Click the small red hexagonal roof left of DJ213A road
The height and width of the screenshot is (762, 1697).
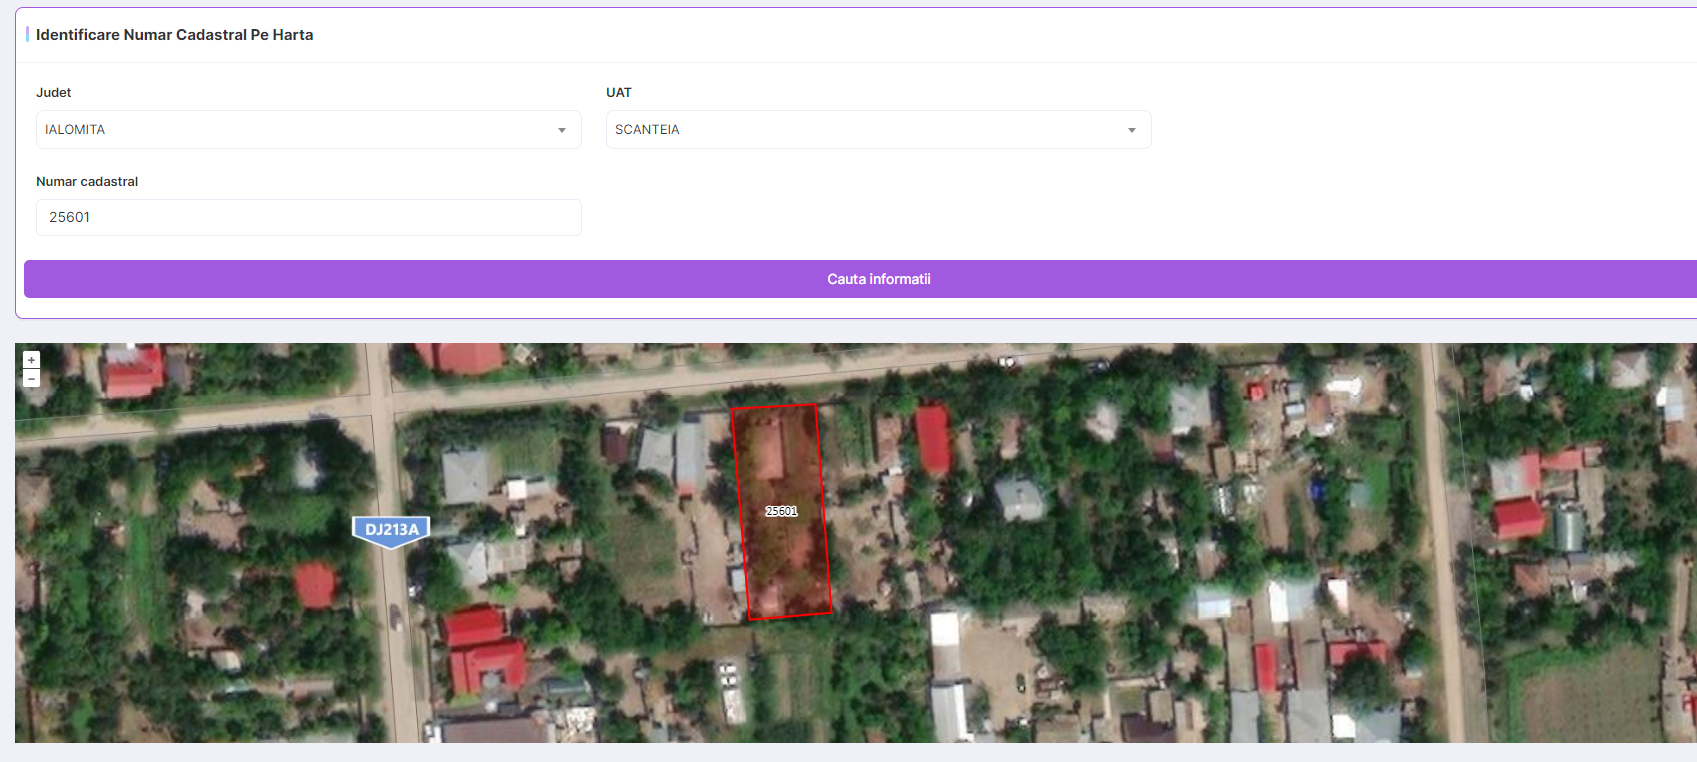coord(315,585)
